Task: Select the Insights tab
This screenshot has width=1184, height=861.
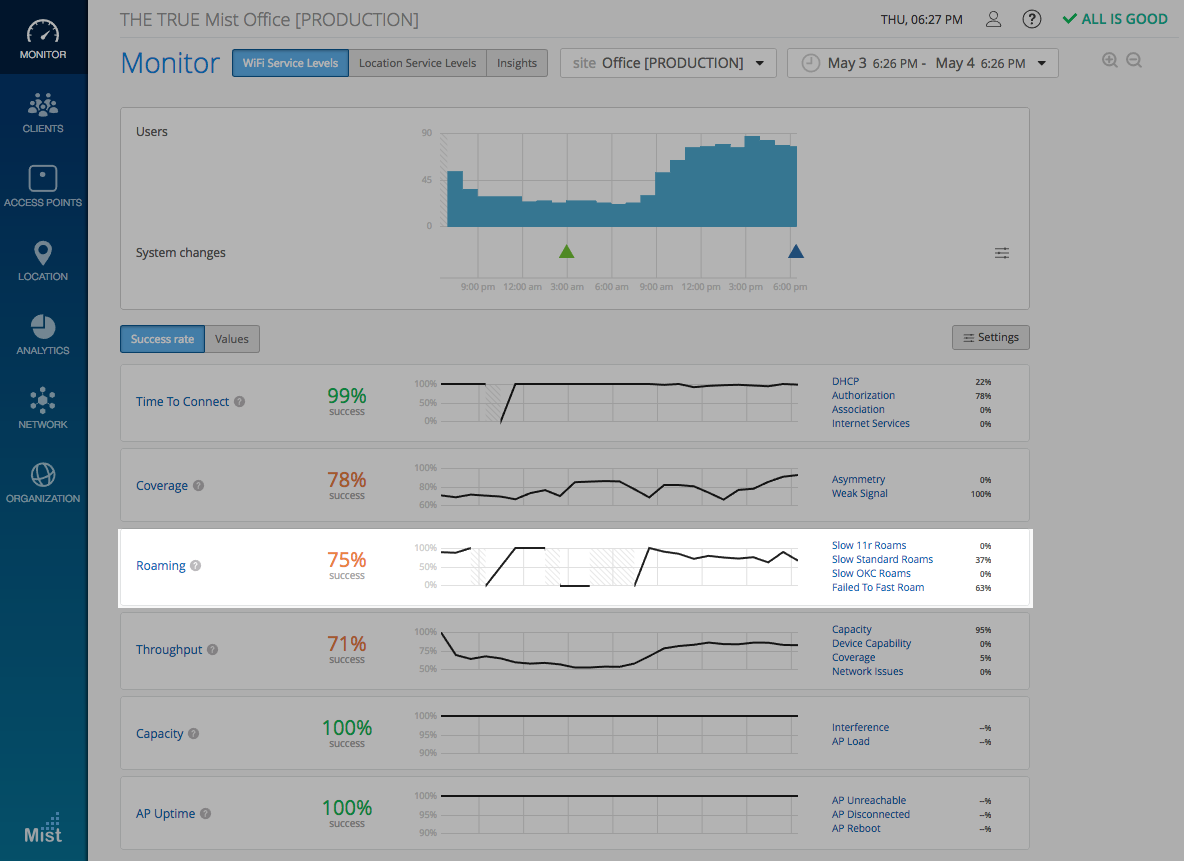Action: click(x=517, y=63)
